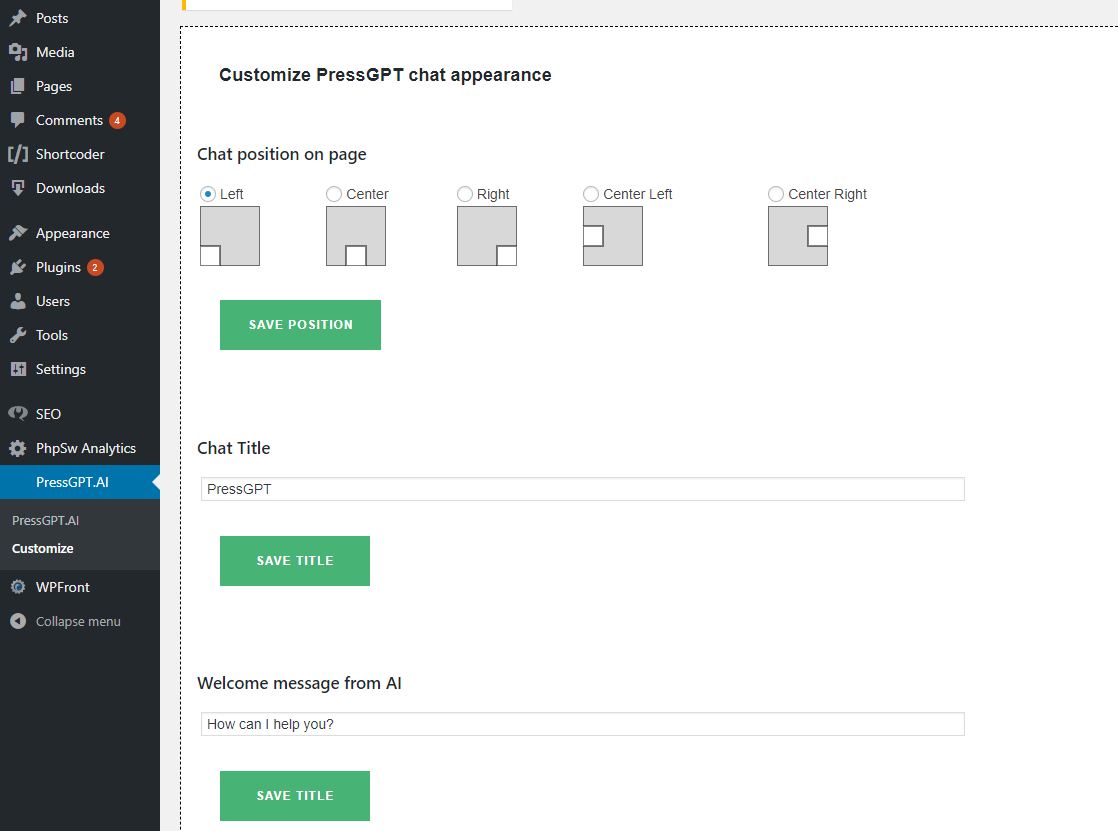1118x831 pixels.
Task: Open the Appearance menu item
Action: (80, 233)
